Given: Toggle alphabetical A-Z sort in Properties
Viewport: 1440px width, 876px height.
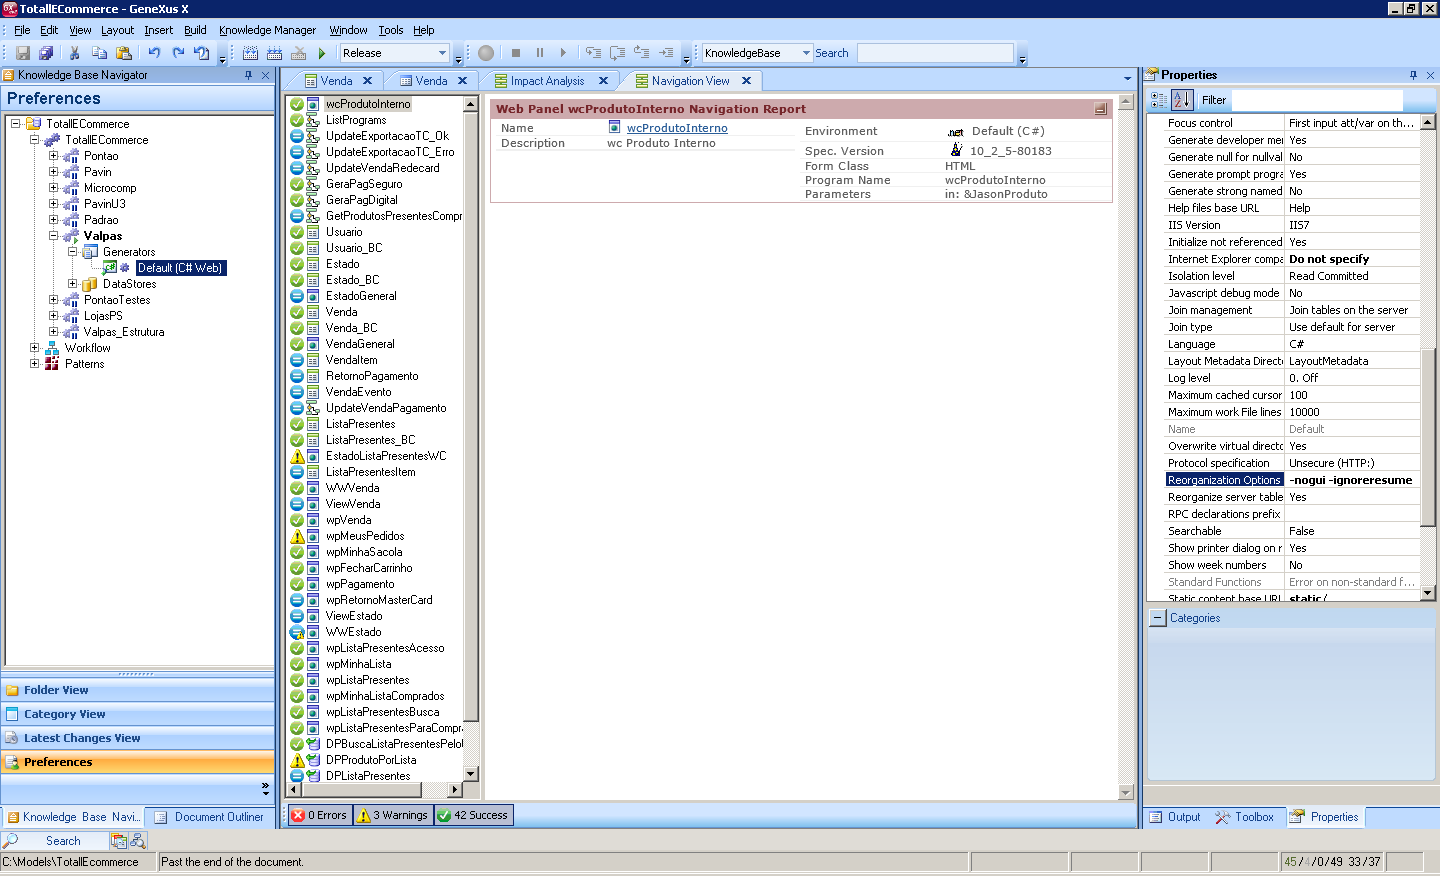Looking at the screenshot, I should click(1182, 100).
